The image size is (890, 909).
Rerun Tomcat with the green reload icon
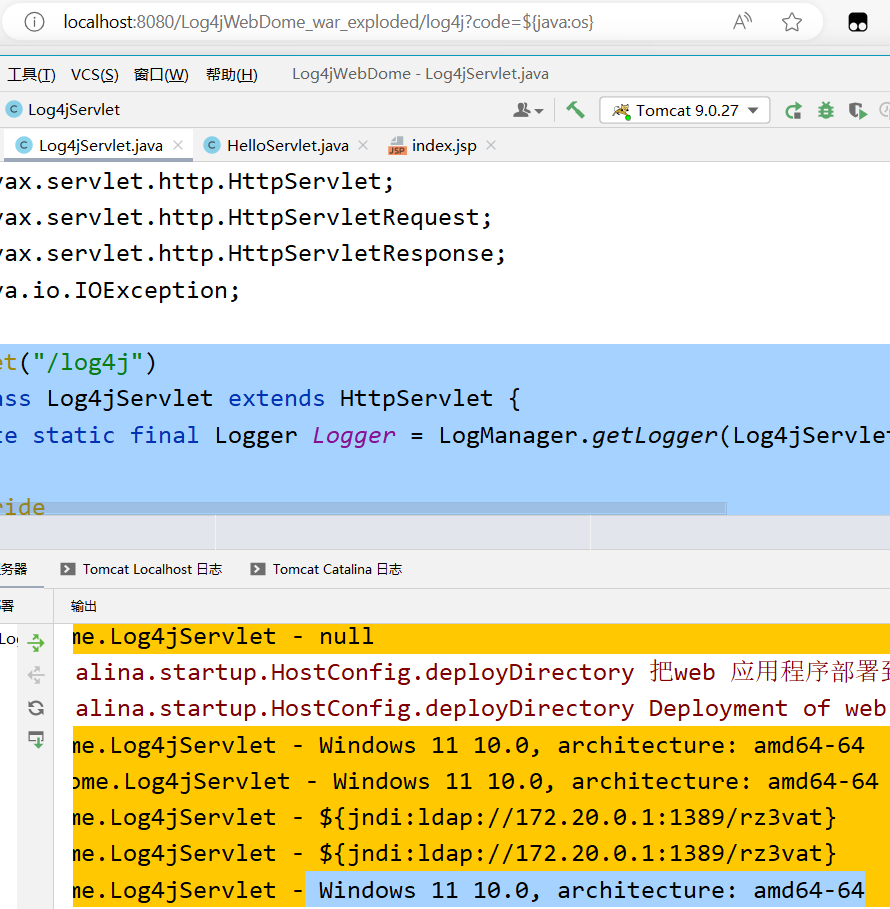[x=793, y=110]
